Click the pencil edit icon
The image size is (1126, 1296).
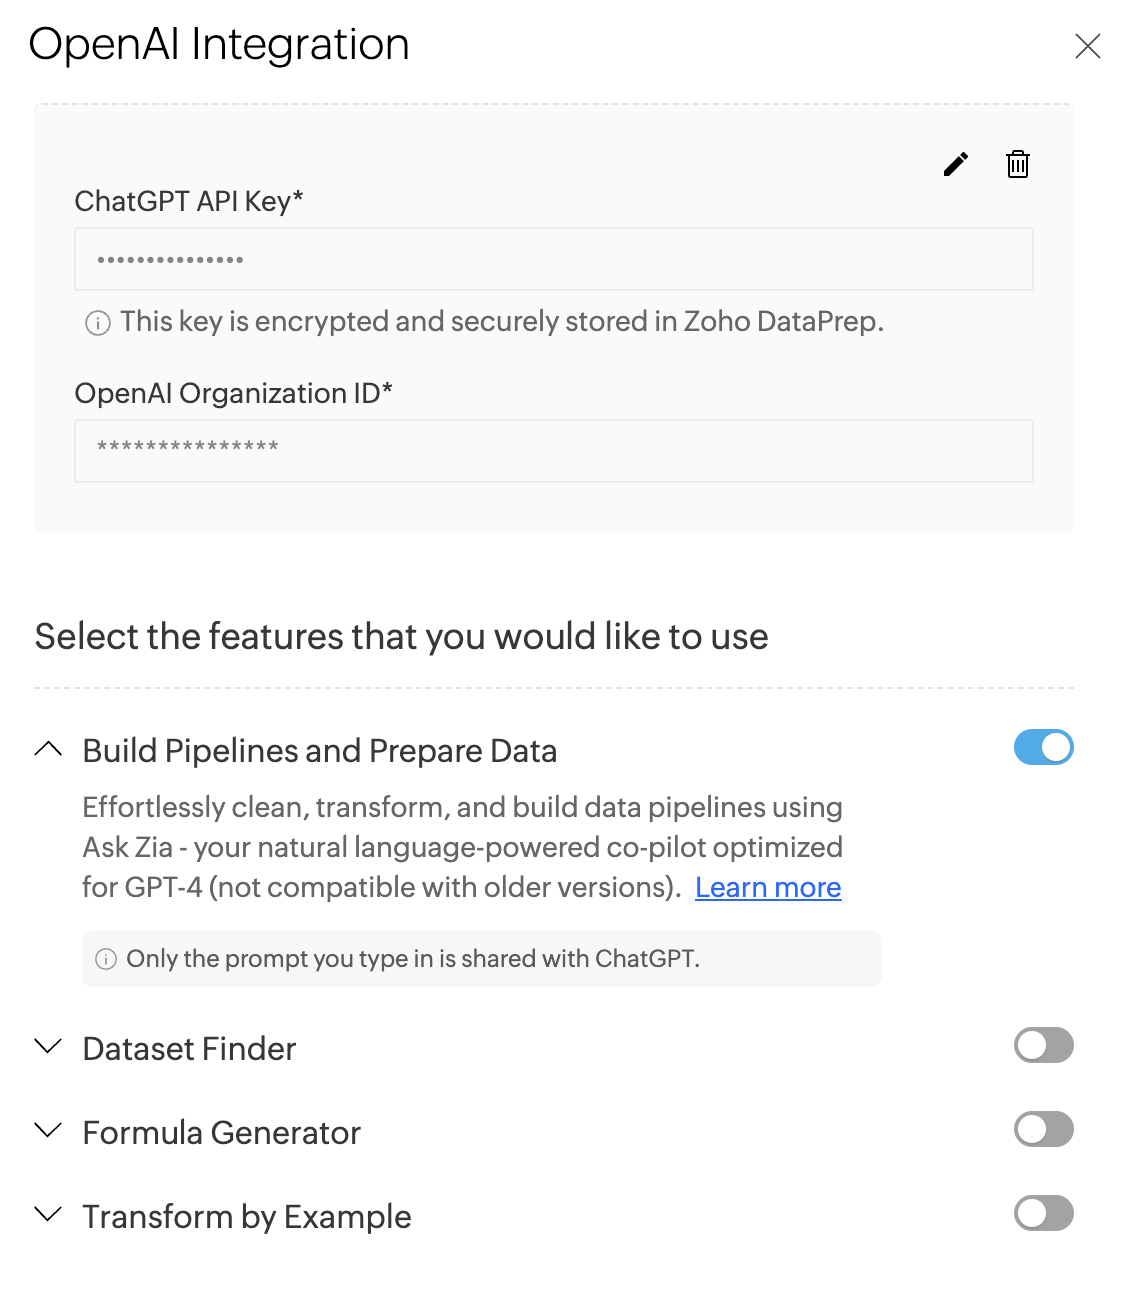click(x=956, y=164)
